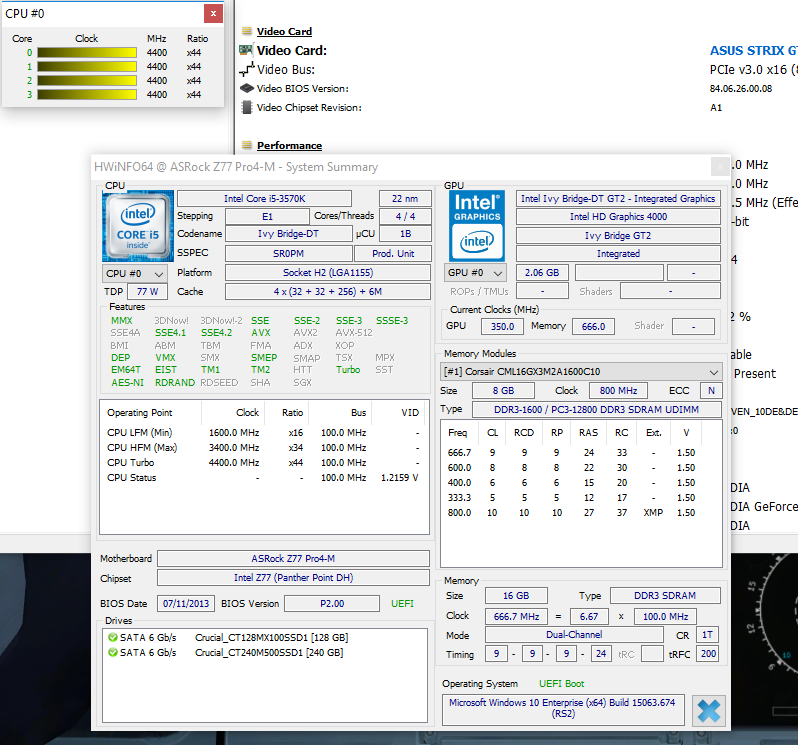The image size is (798, 745).
Task: Click the Stepping E1 field
Action: pyautogui.click(x=267, y=217)
